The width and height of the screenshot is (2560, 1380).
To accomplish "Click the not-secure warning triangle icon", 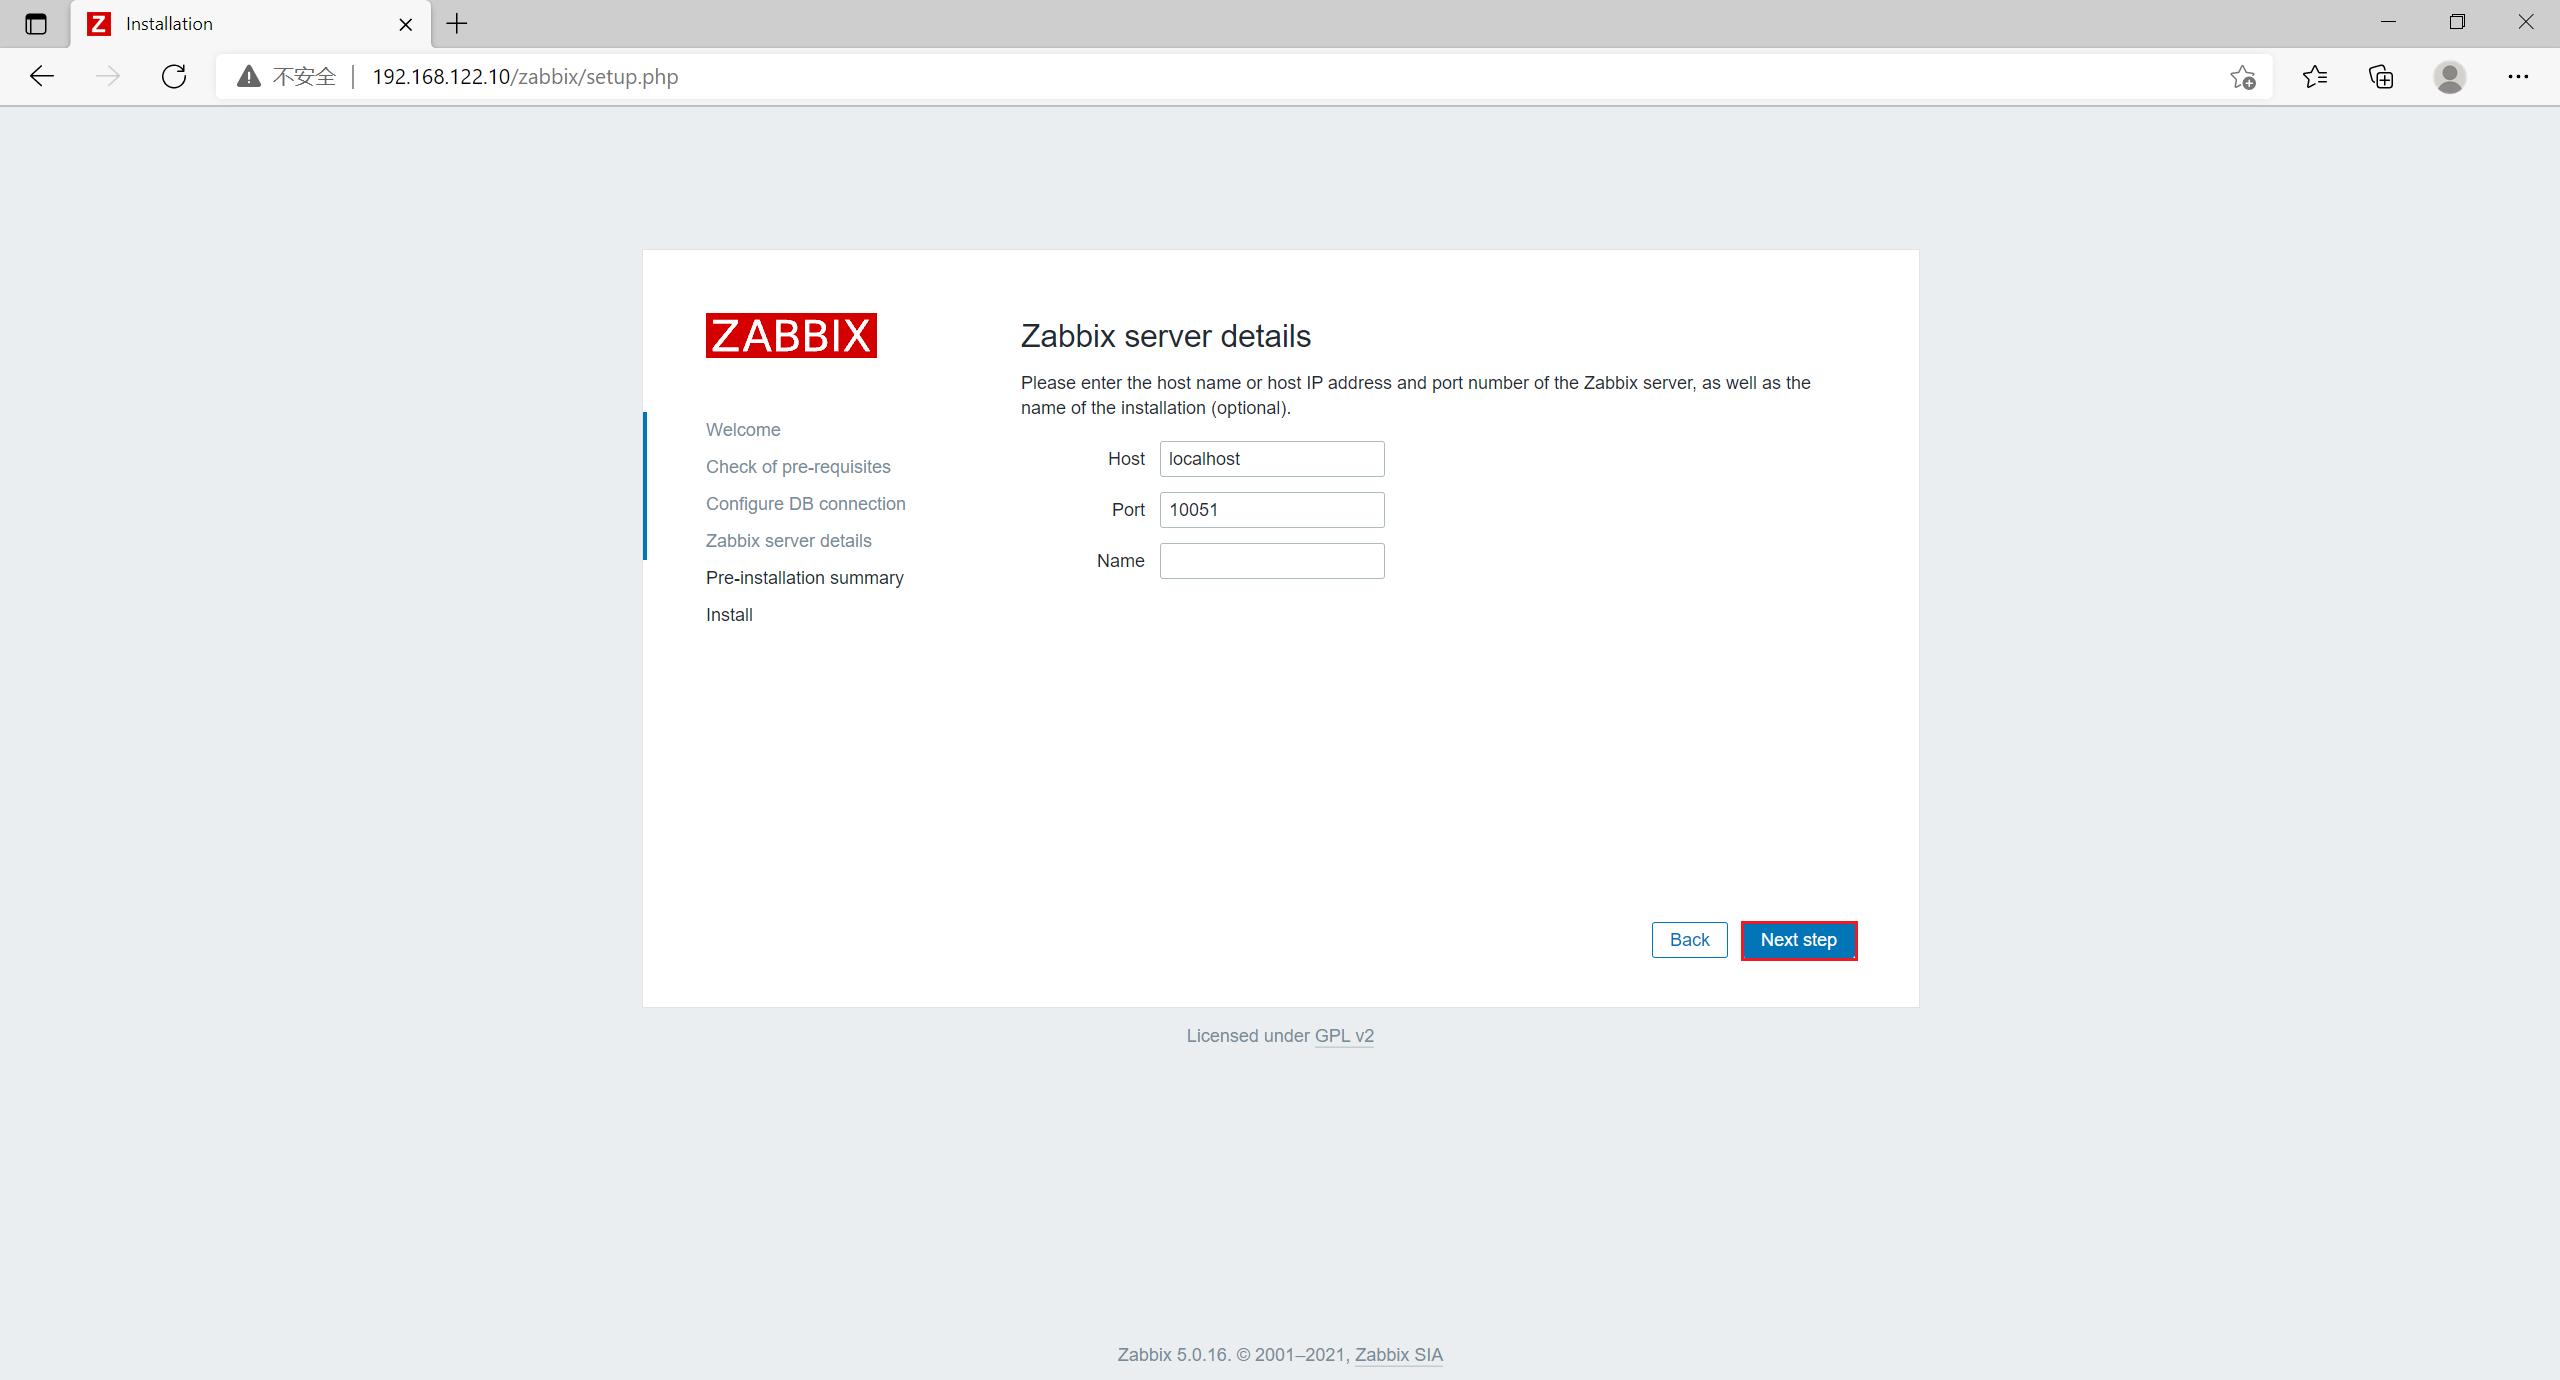I will (249, 76).
